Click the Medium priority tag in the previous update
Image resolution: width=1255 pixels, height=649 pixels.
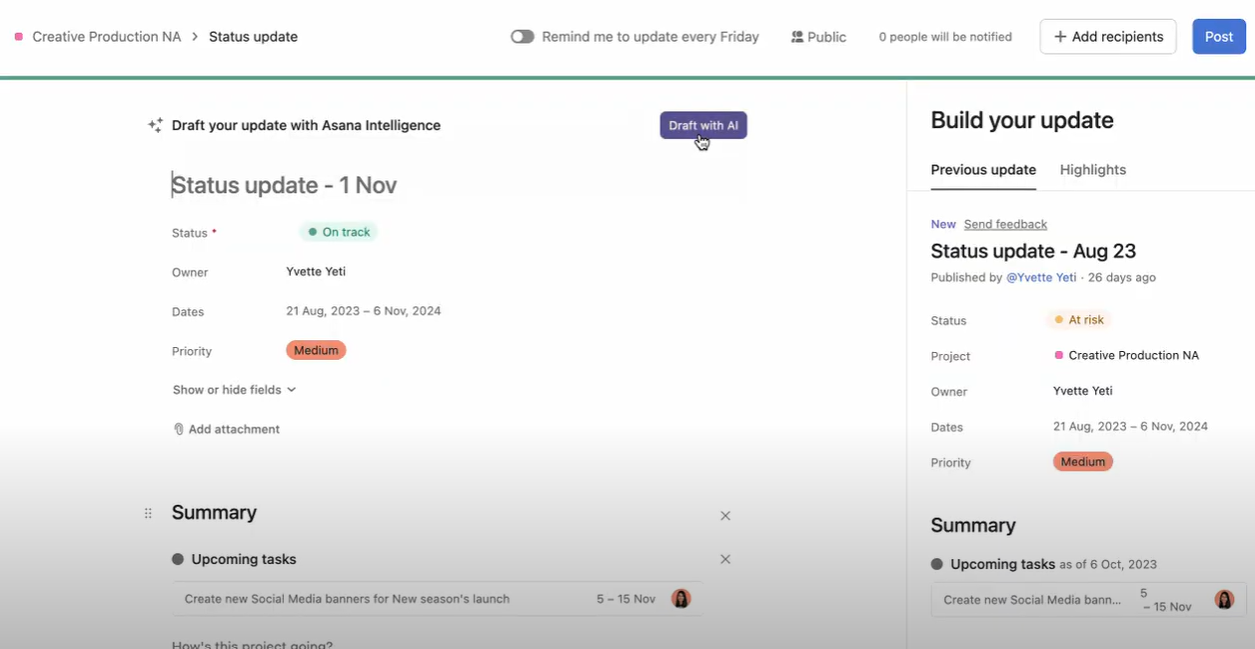[x=1083, y=462]
